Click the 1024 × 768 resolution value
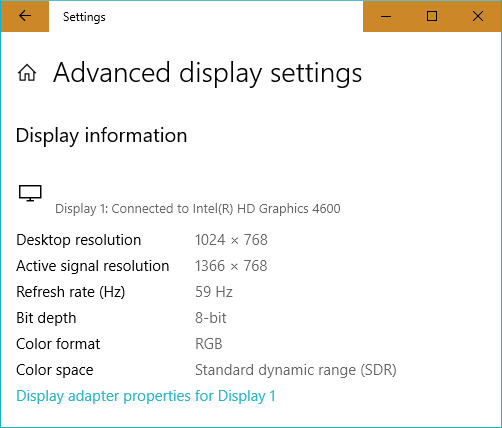The image size is (502, 428). tap(231, 240)
